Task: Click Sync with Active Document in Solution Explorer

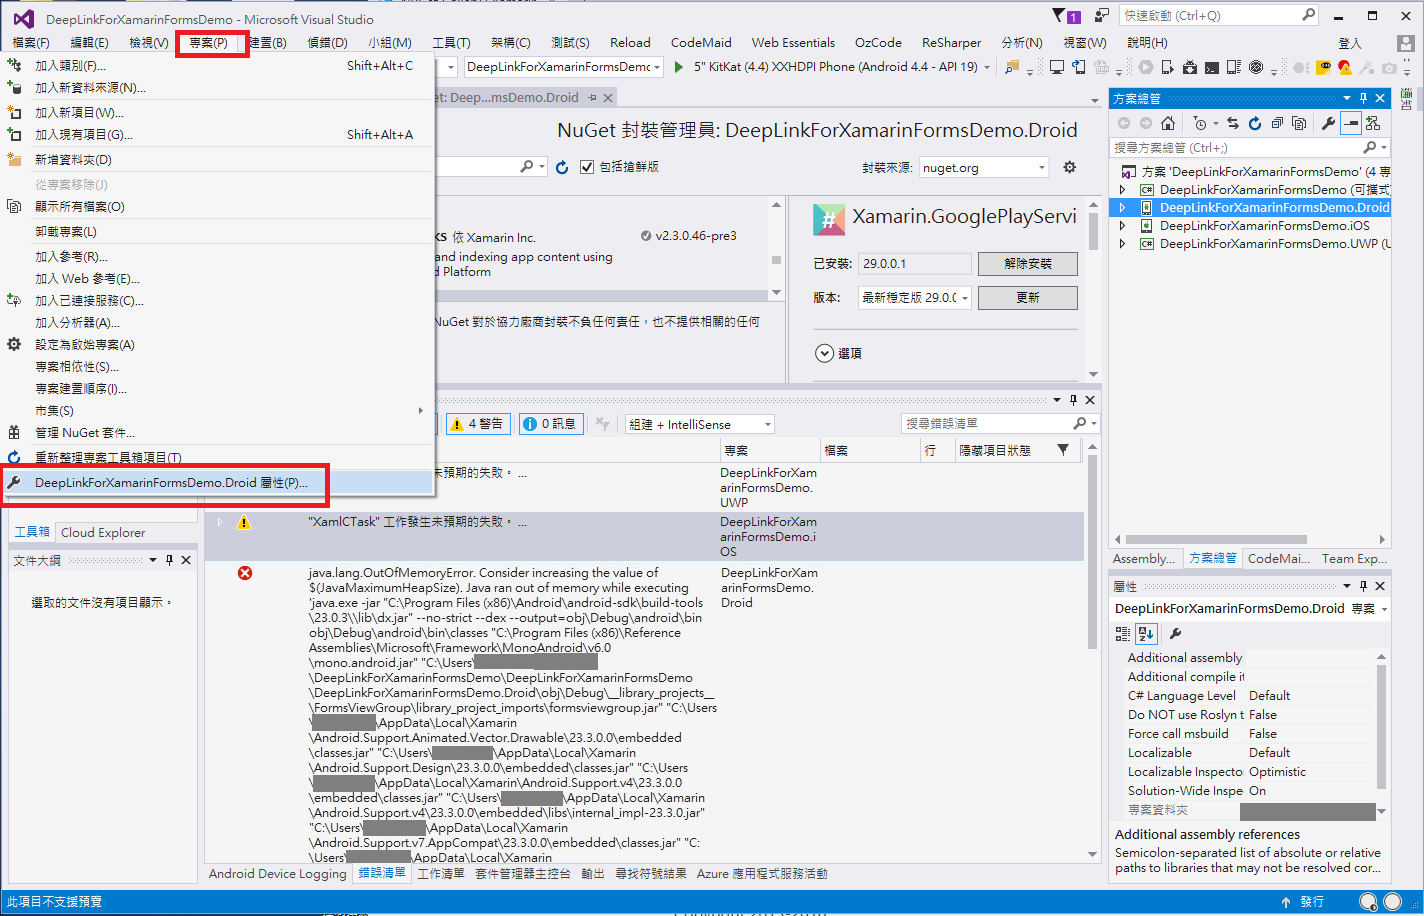Action: click(1233, 123)
